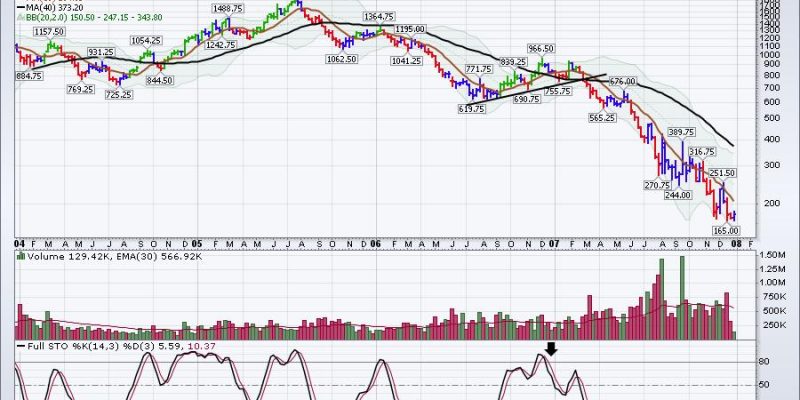This screenshot has height=400, width=800.
Task: Click the 1054.25 high label
Action: point(146,41)
